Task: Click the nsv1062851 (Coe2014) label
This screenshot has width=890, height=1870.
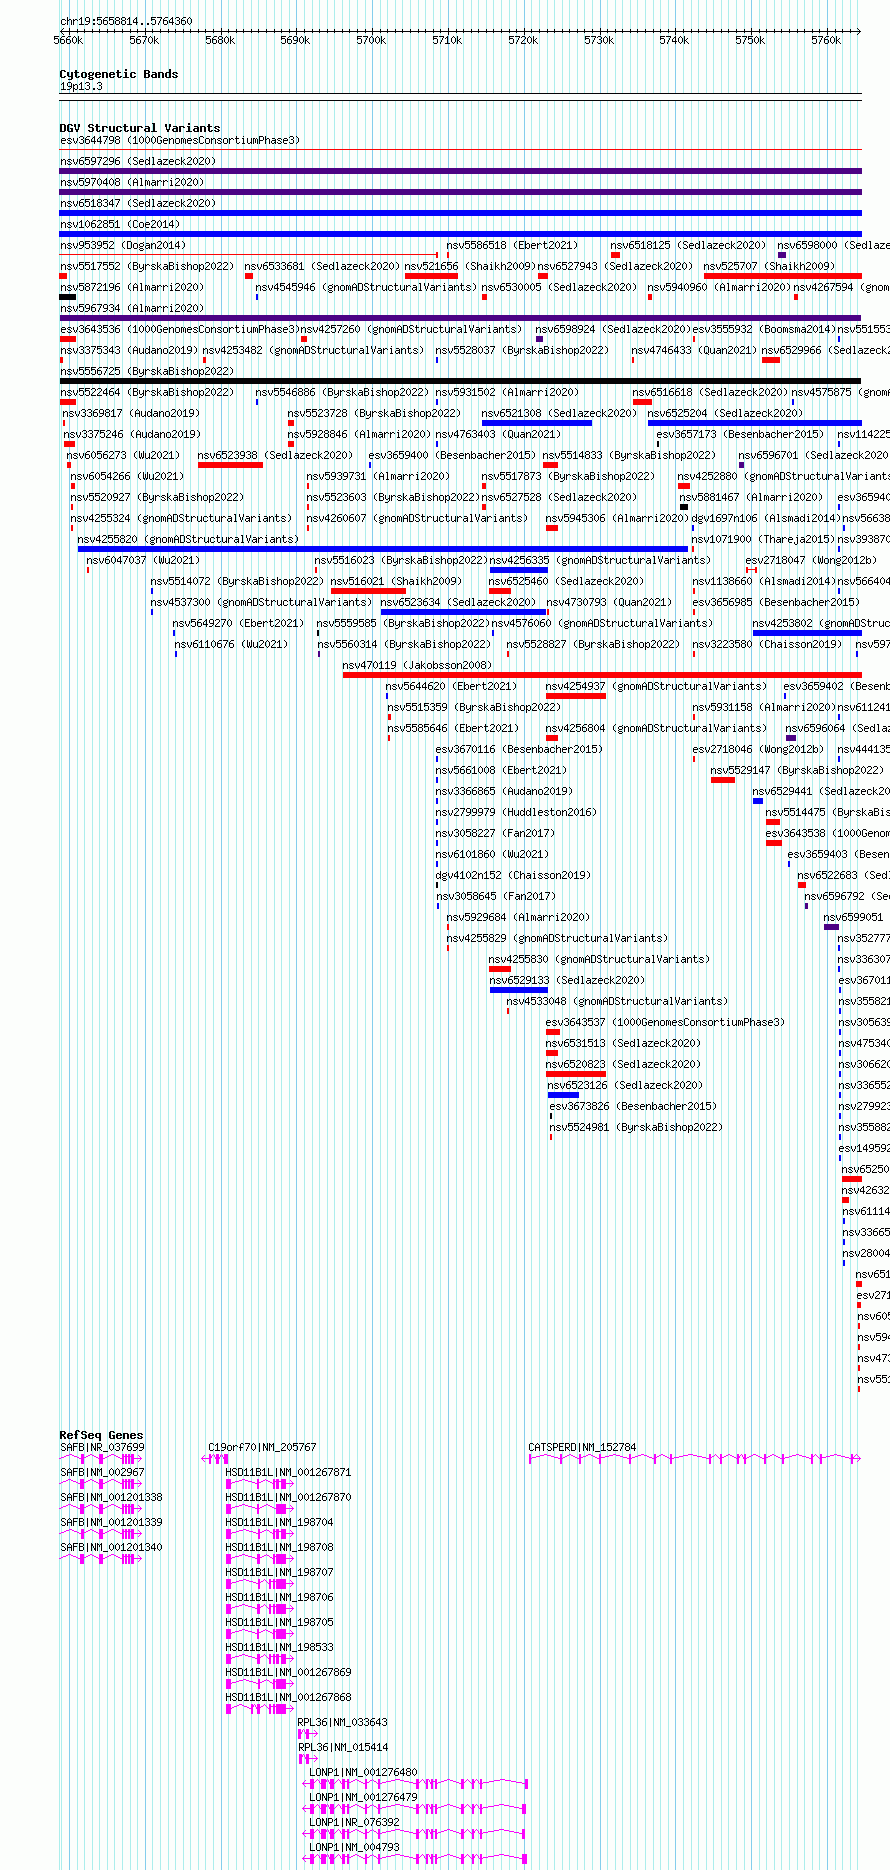Action: 120,224
